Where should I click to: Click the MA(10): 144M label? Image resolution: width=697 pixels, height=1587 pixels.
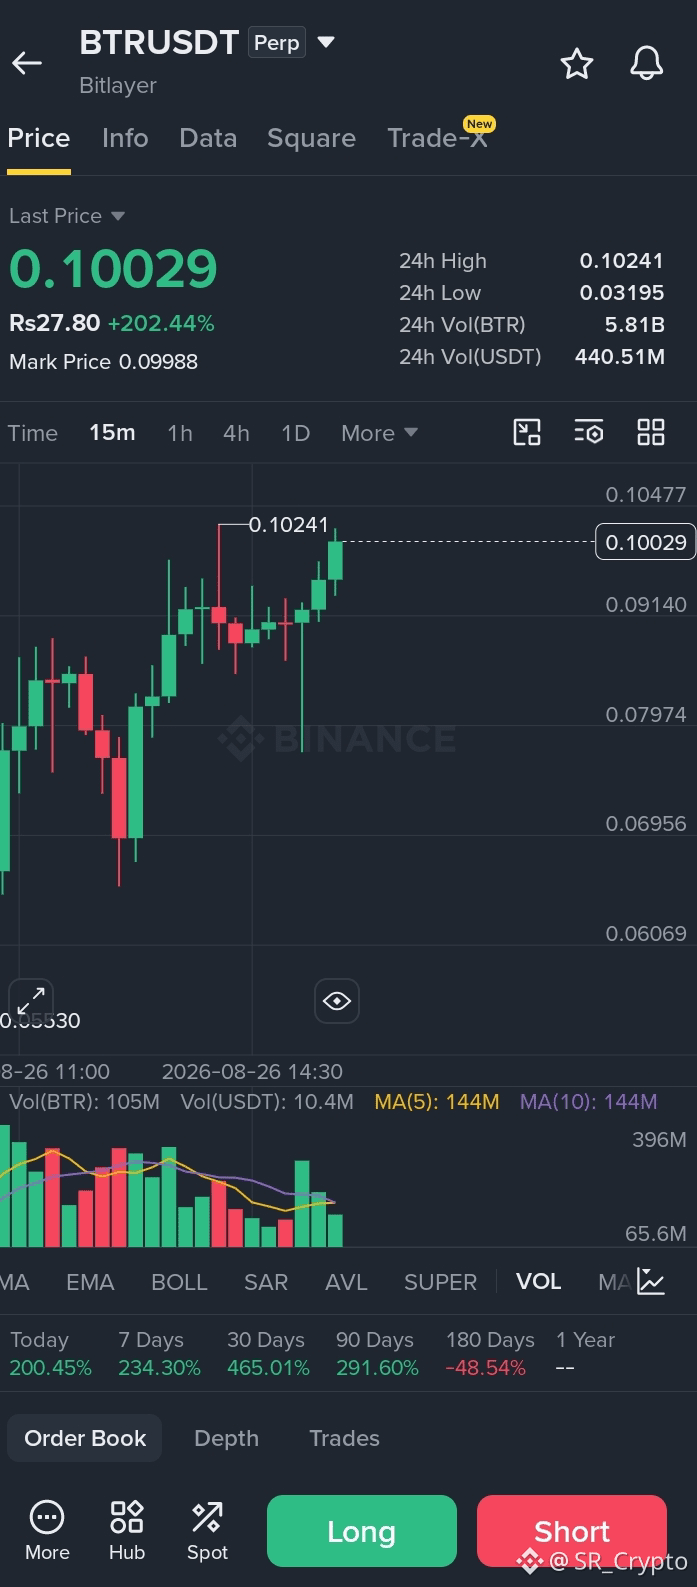(x=588, y=1102)
